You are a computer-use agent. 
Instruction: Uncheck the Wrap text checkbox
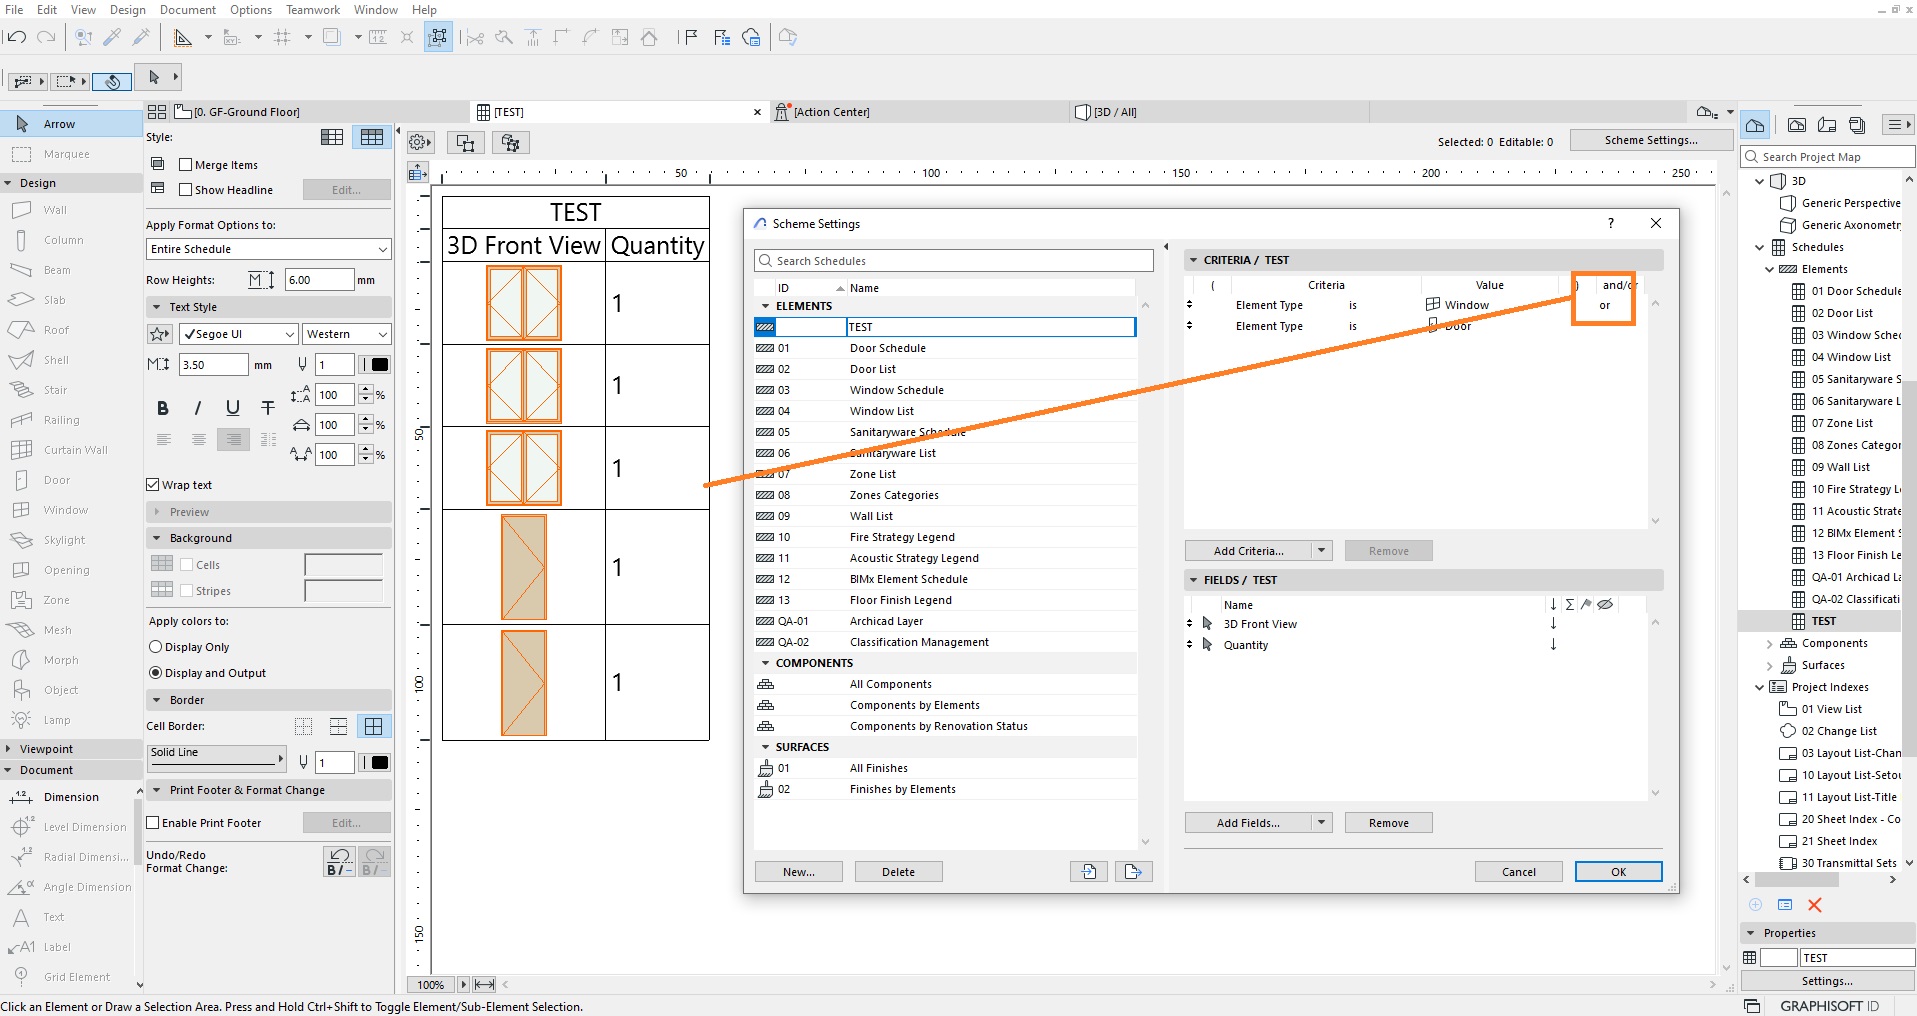(153, 485)
